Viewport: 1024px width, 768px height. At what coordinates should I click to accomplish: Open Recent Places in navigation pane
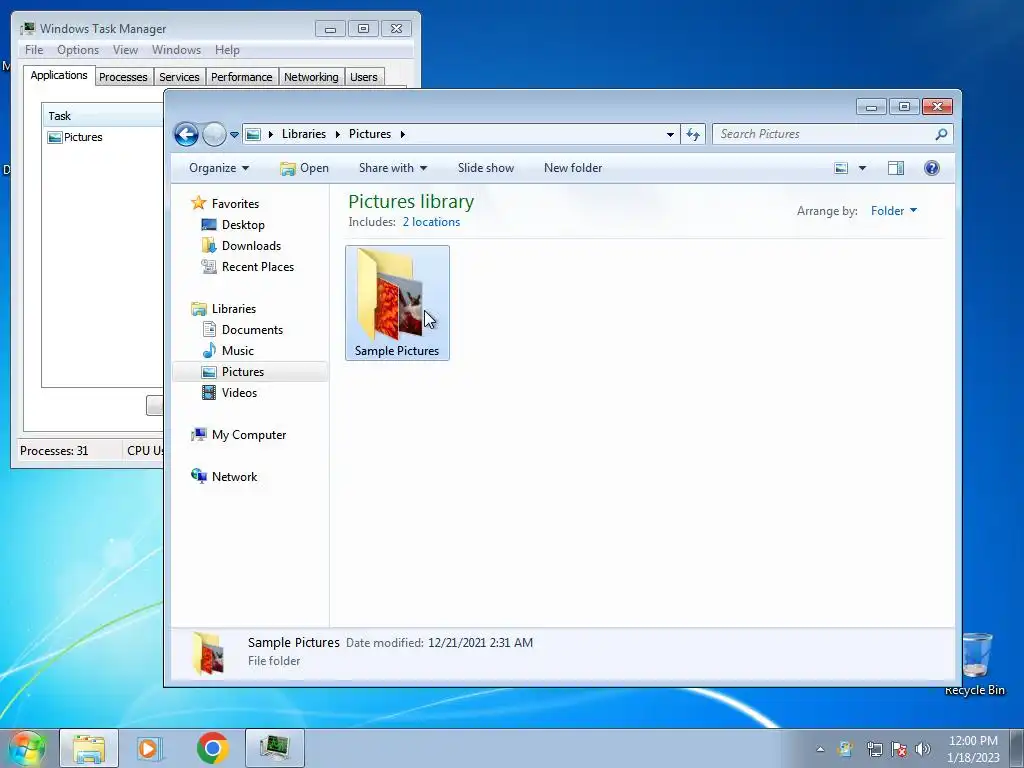248,266
